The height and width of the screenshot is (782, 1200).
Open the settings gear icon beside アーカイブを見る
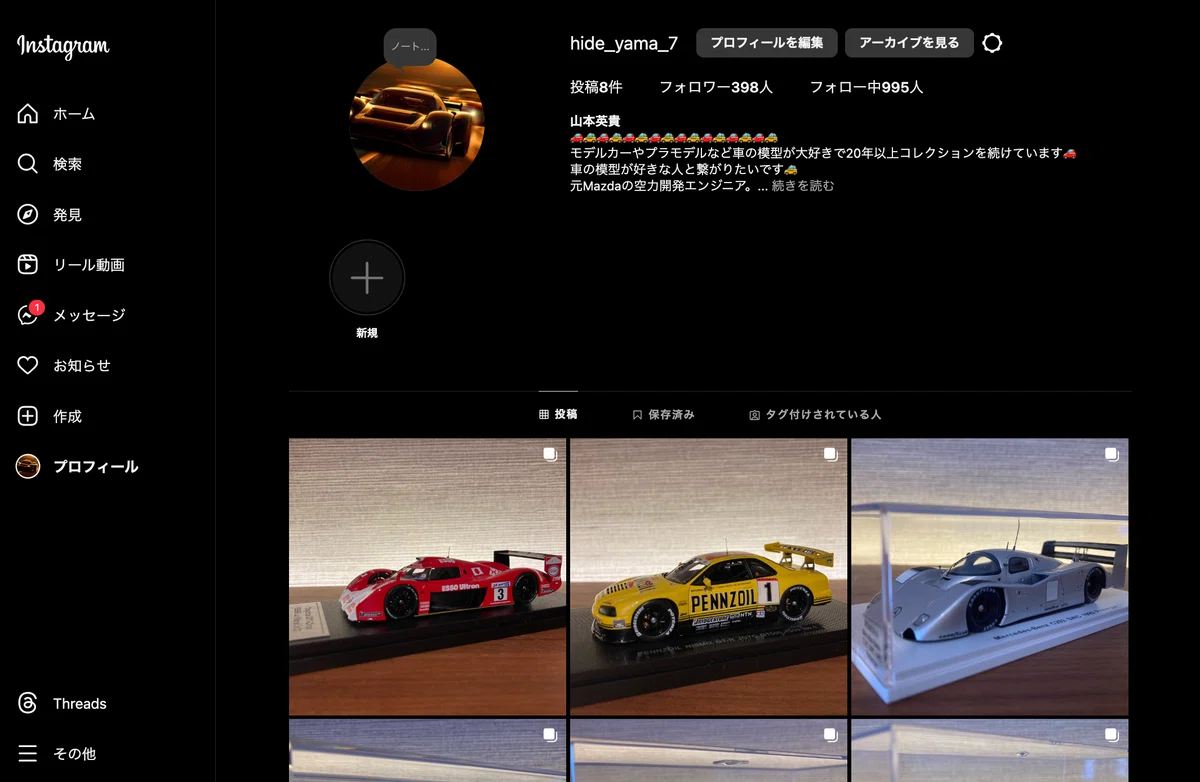992,43
